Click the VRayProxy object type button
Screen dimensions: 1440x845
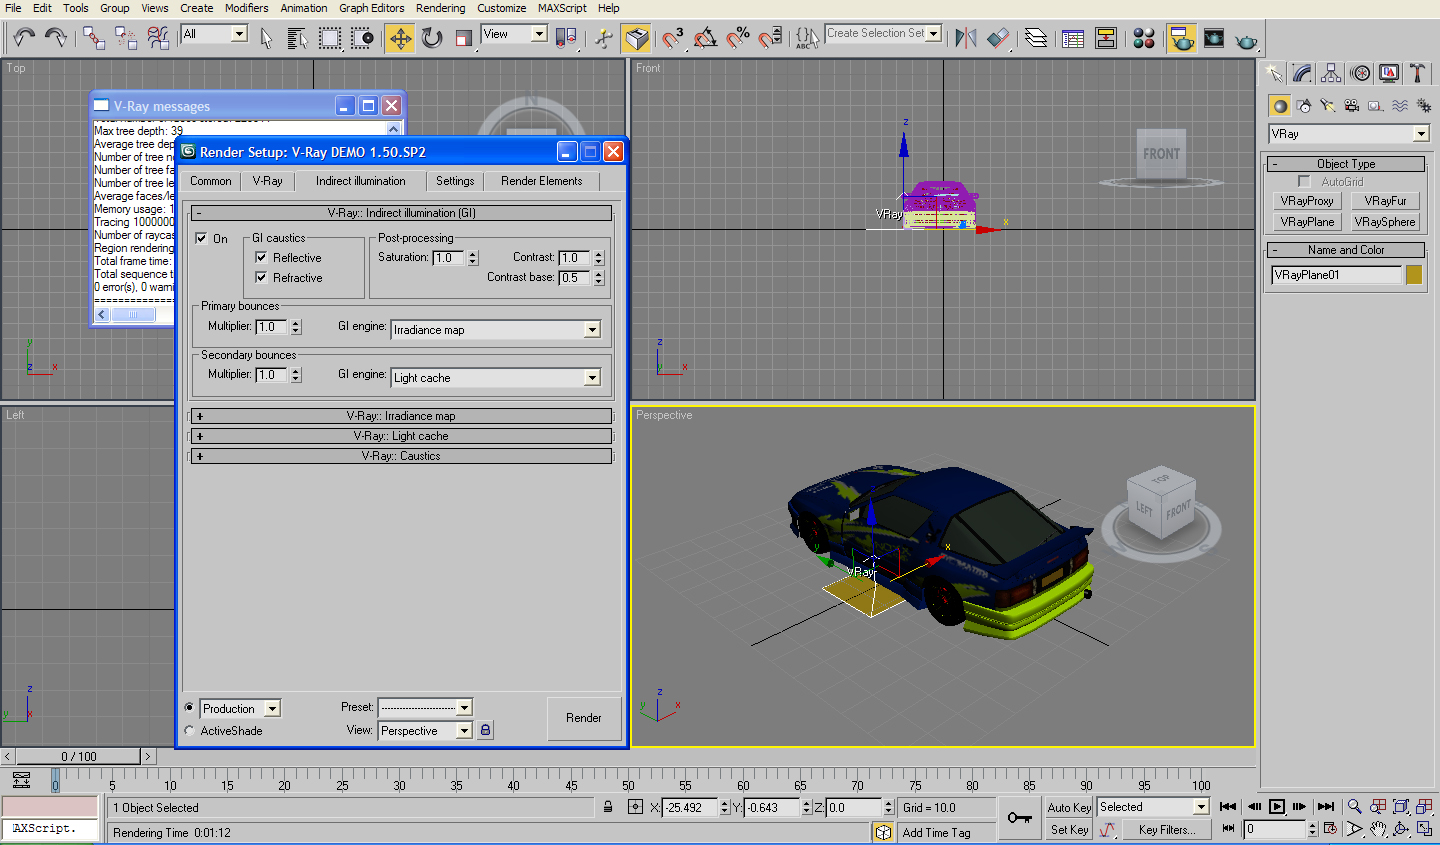tap(1307, 201)
